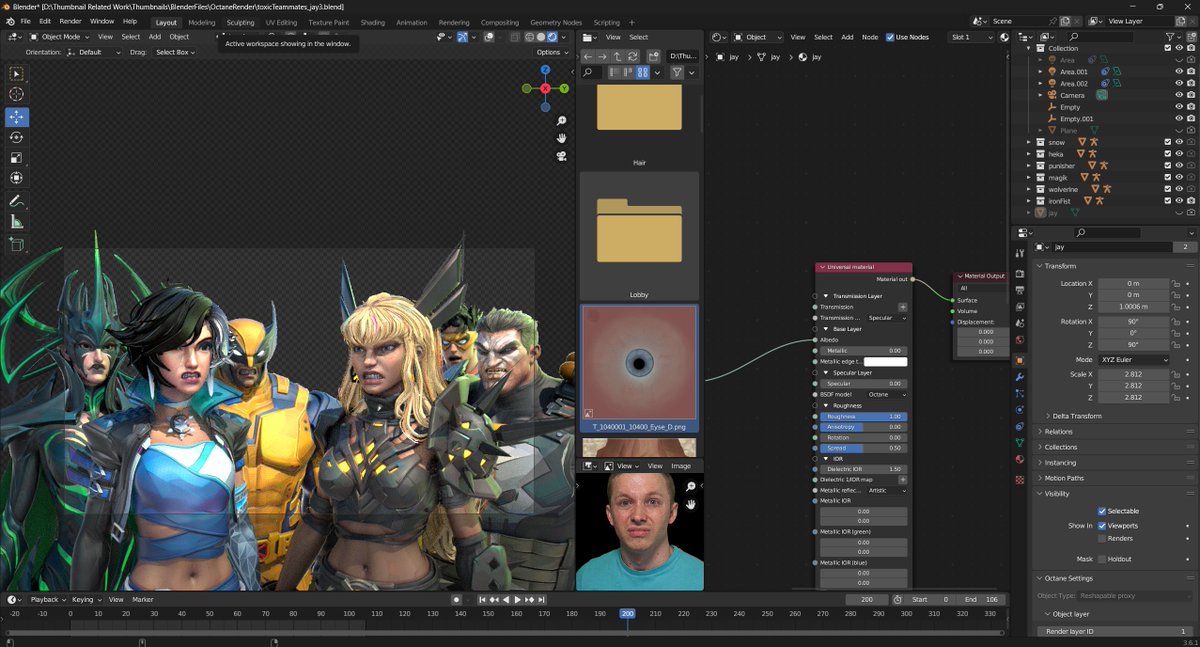Enable Show In Renders checkbox
Viewport: 1200px width, 647px height.
coord(1102,538)
